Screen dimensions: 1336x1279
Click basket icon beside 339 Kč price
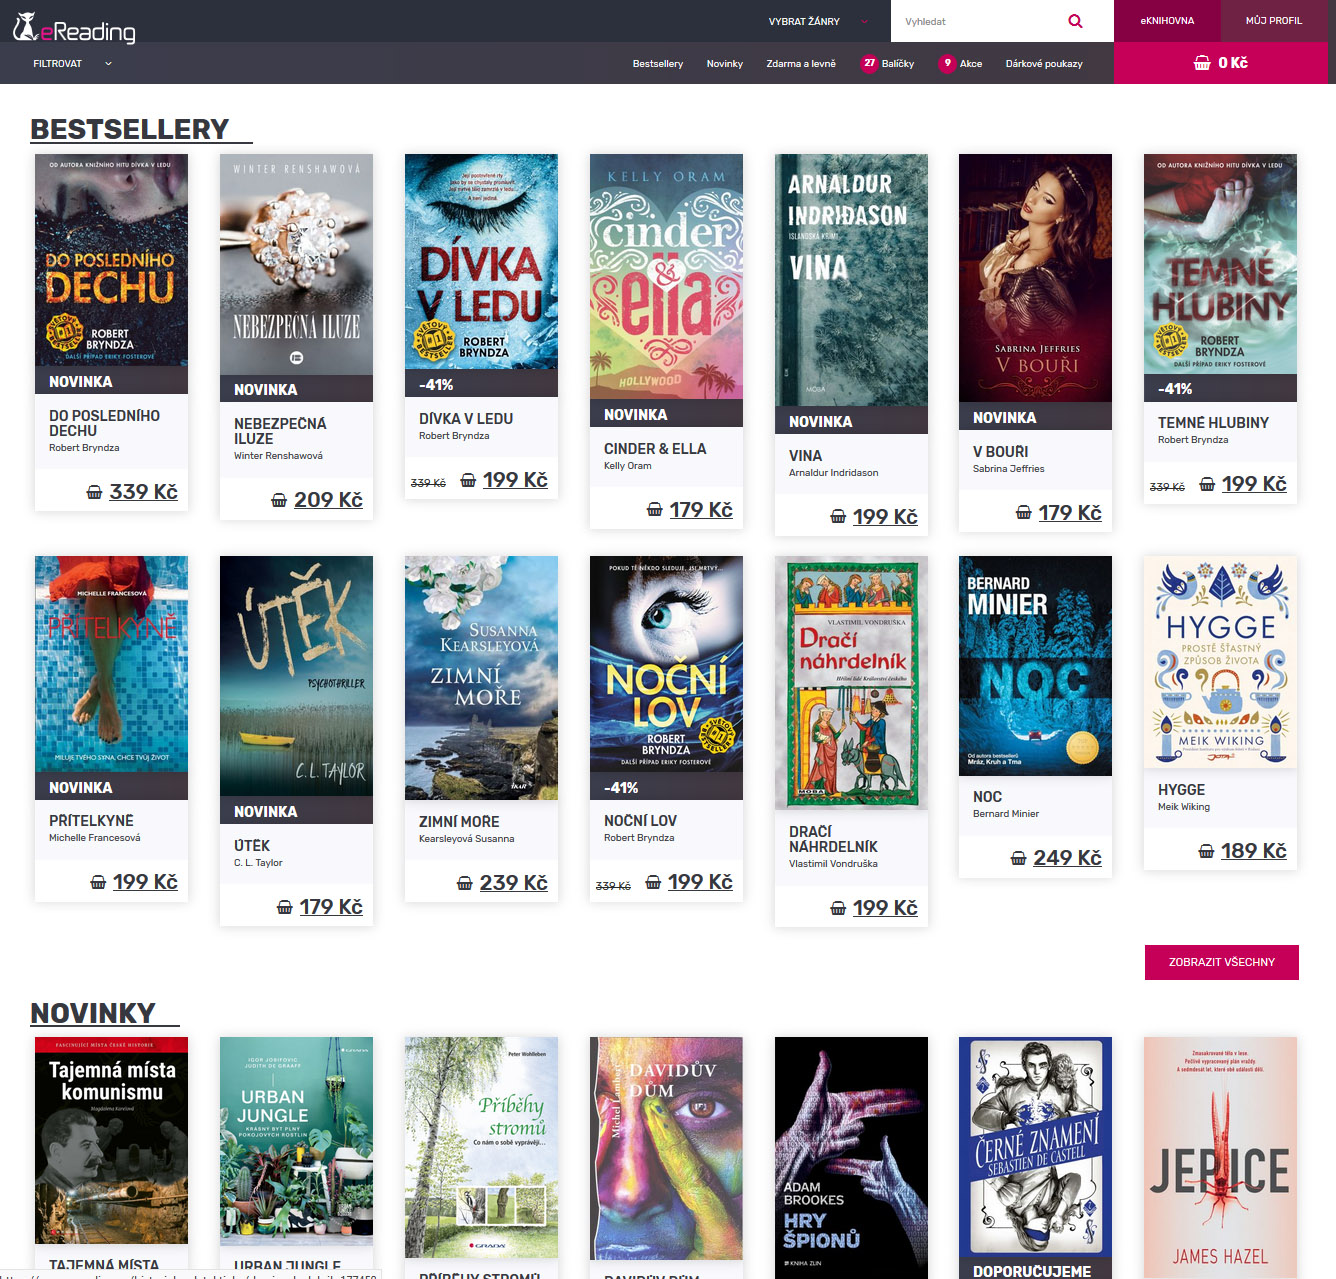[x=94, y=492]
